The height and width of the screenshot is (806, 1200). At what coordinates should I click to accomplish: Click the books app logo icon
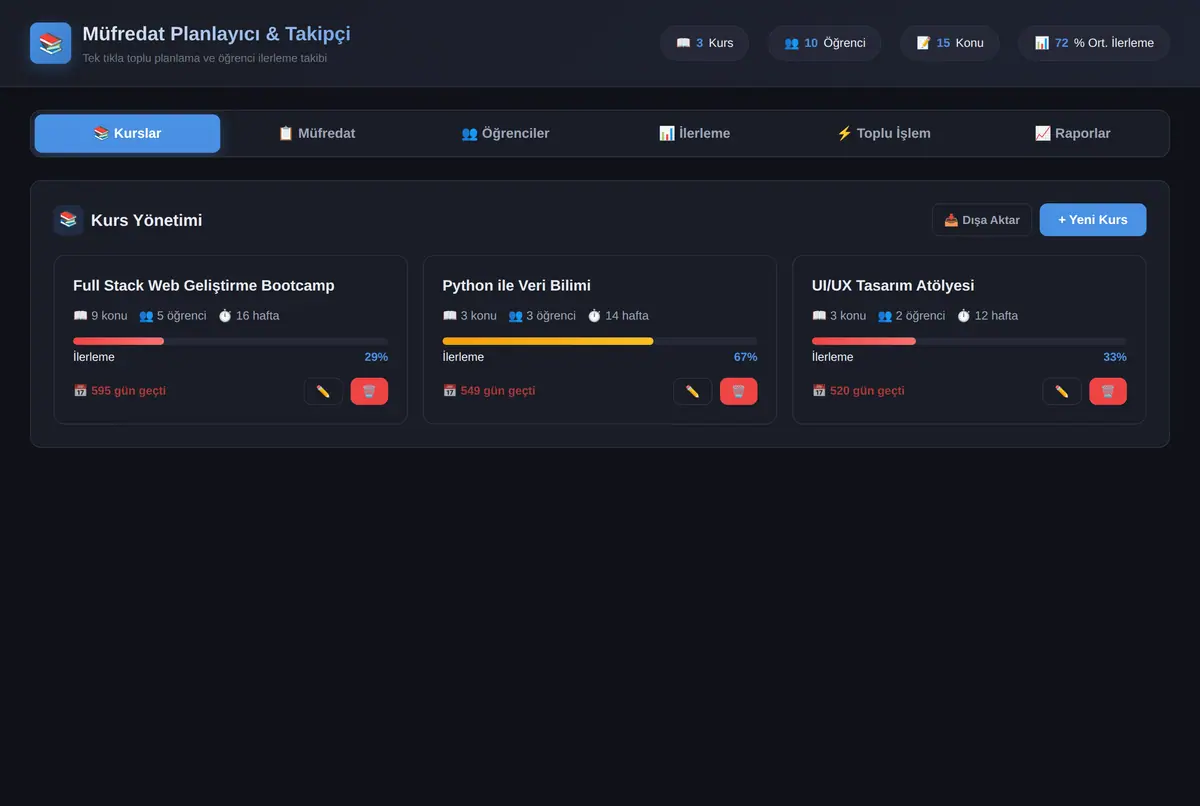(x=51, y=43)
